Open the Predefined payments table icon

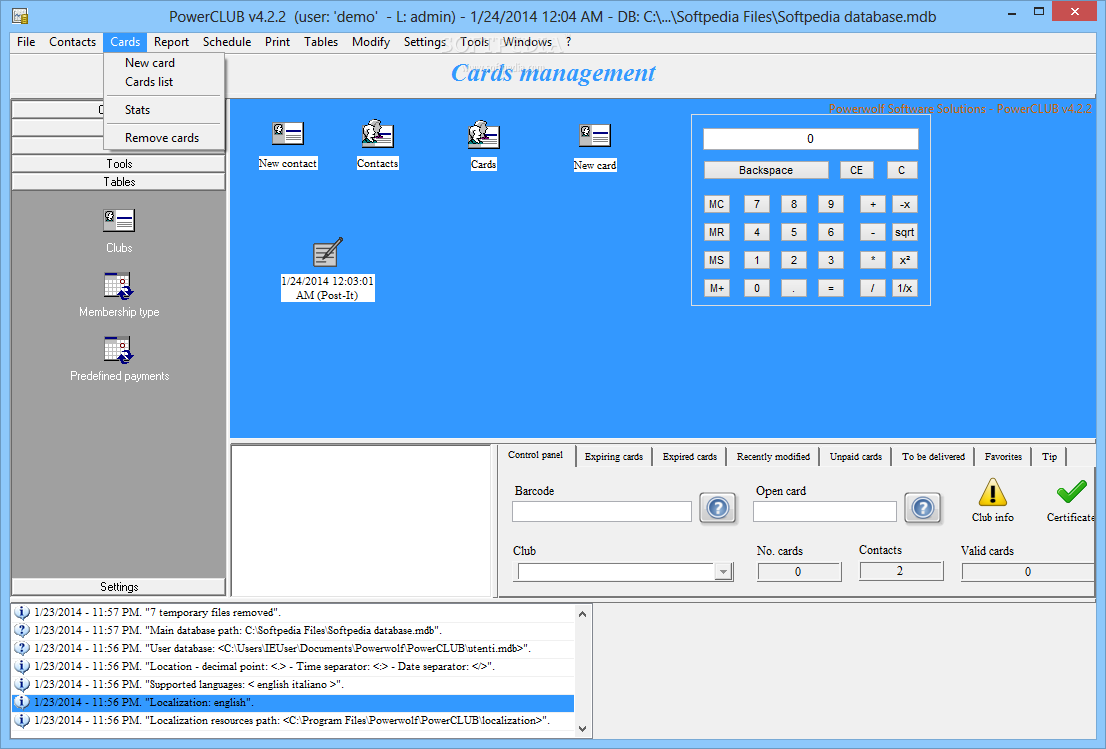(118, 350)
